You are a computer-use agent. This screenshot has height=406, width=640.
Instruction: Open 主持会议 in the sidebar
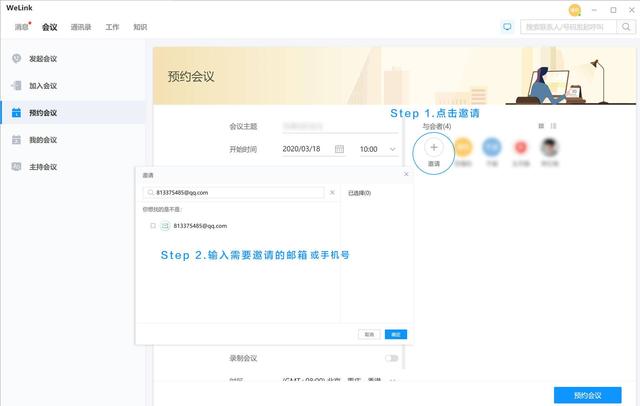tap(43, 167)
